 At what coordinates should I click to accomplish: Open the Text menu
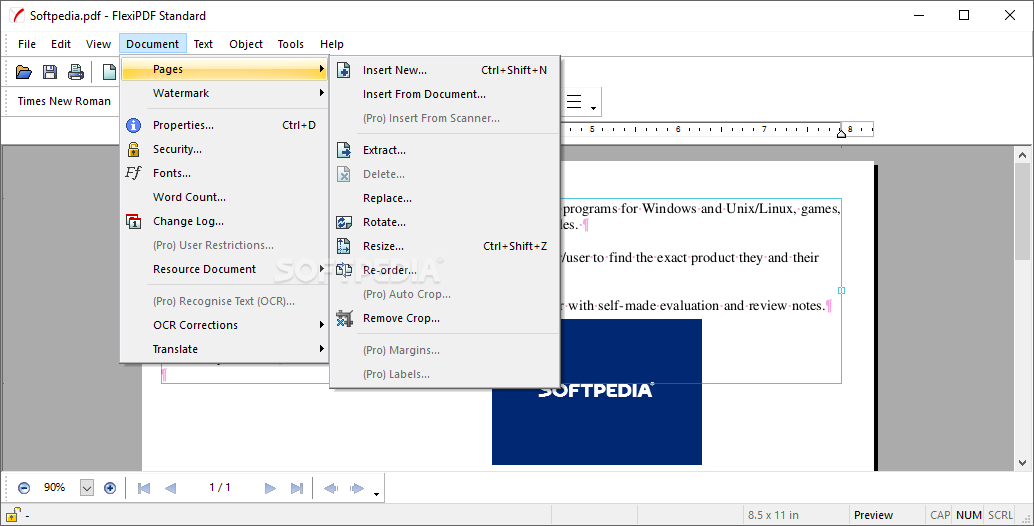(x=203, y=44)
